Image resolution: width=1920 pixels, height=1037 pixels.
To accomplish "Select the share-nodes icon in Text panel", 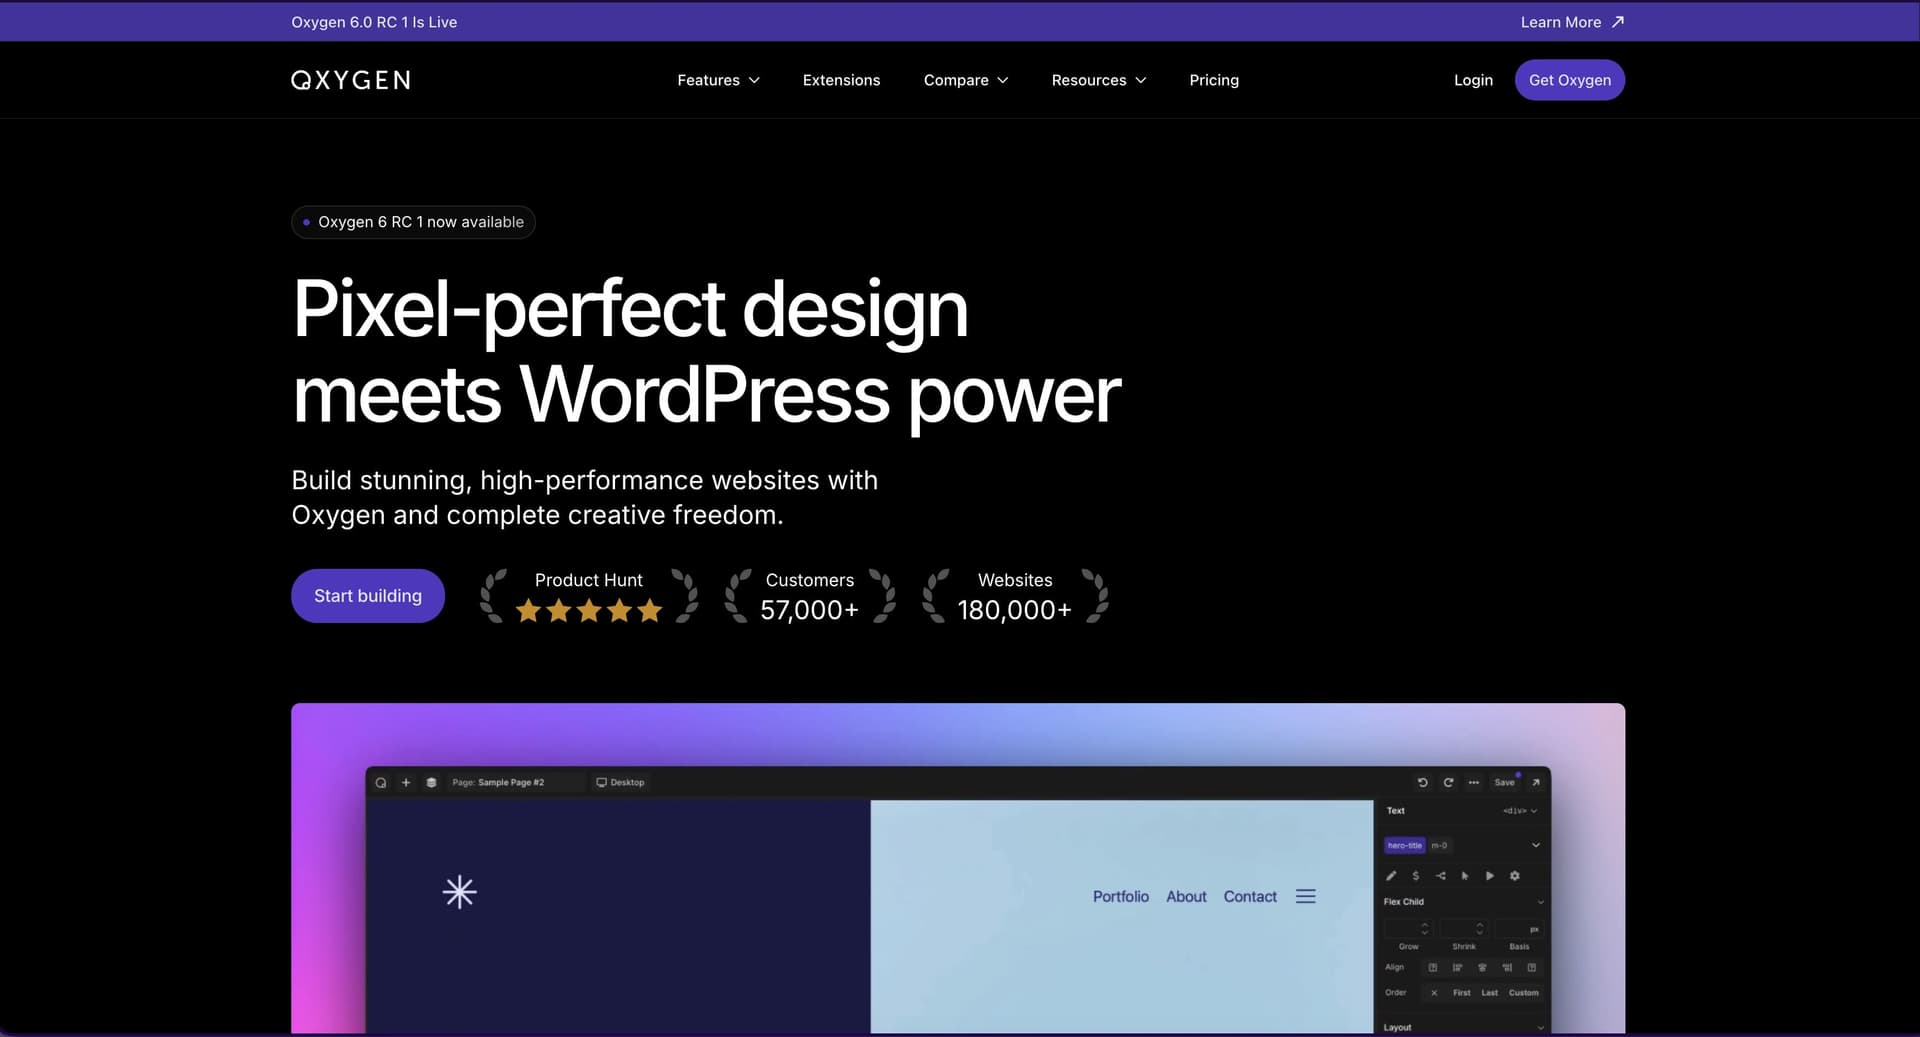I will 1440,876.
